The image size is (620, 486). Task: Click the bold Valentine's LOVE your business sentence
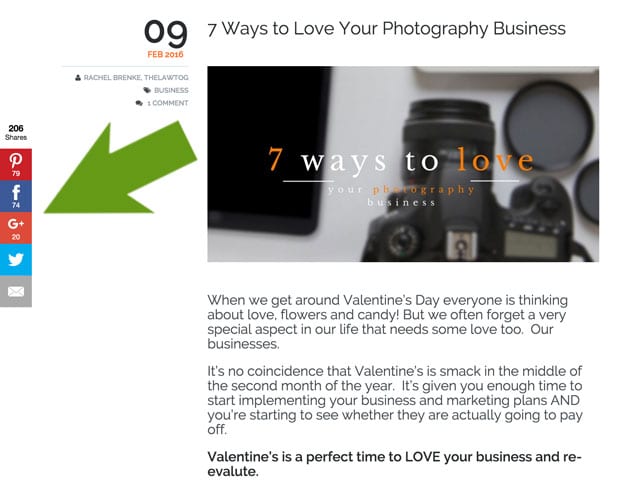pyautogui.click(x=395, y=464)
